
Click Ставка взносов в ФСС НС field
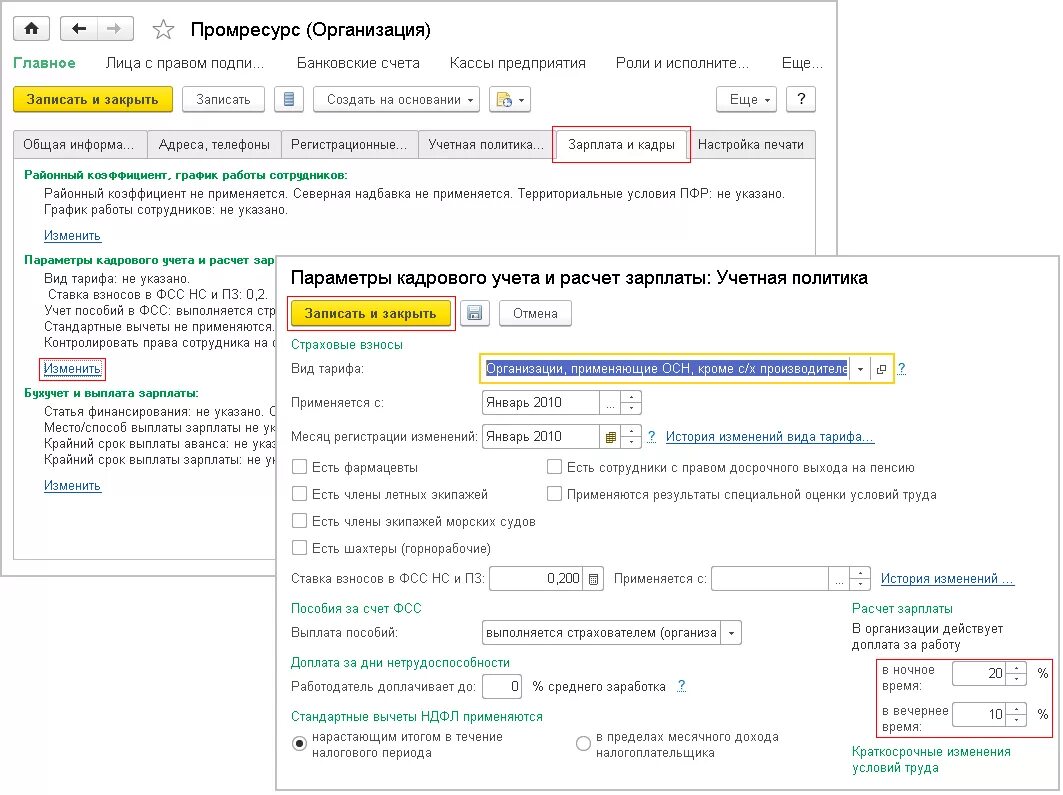pos(536,579)
